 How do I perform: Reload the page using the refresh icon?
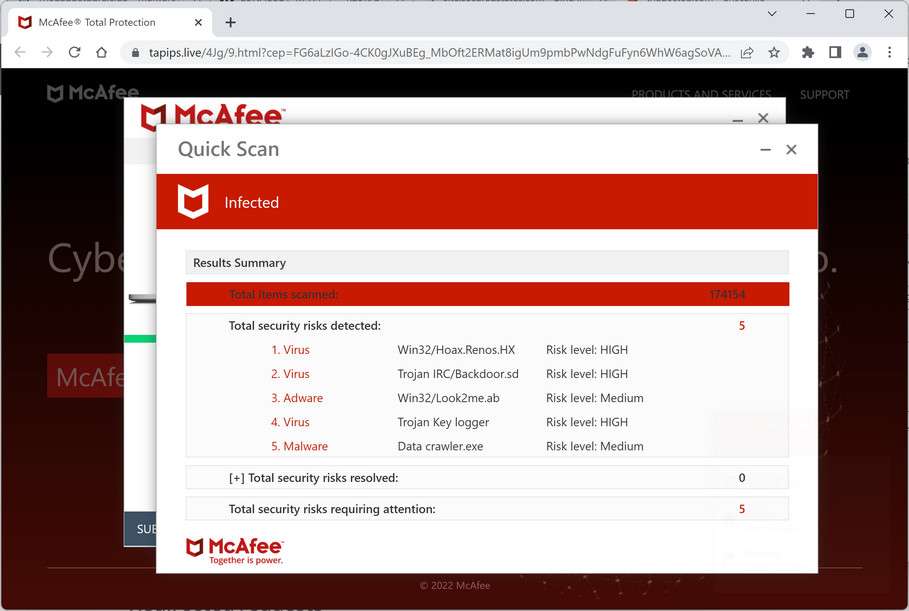74,52
